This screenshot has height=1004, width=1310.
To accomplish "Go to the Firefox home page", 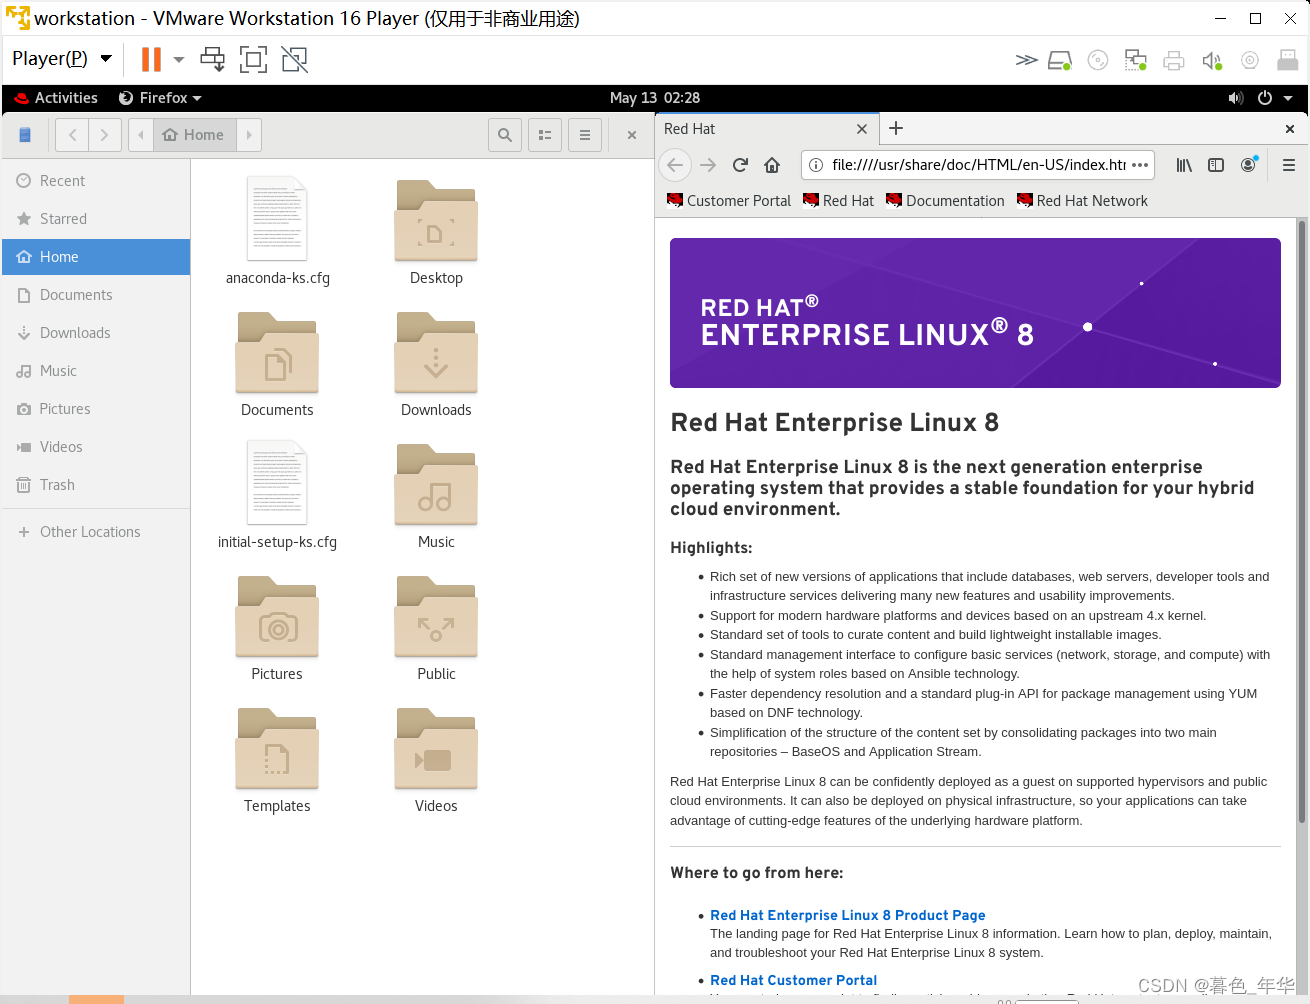I will pos(772,165).
